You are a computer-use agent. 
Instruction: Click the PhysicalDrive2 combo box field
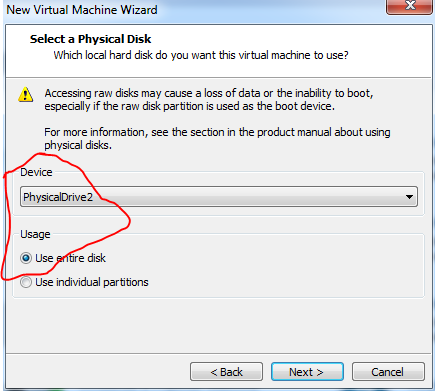click(219, 197)
